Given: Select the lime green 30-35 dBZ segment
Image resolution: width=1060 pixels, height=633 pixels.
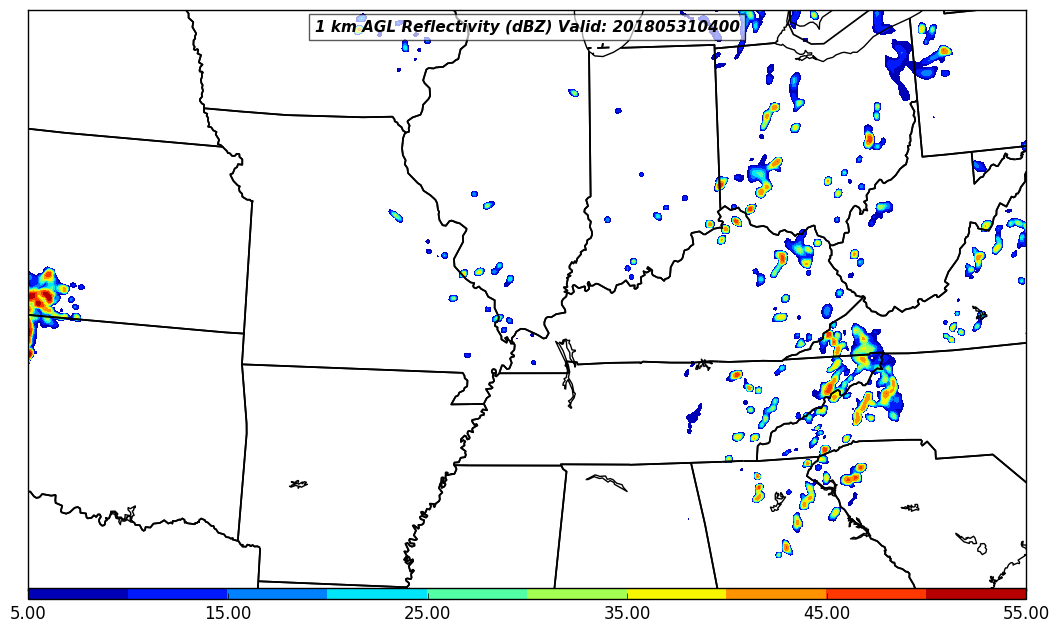Looking at the screenshot, I should (x=577, y=594).
